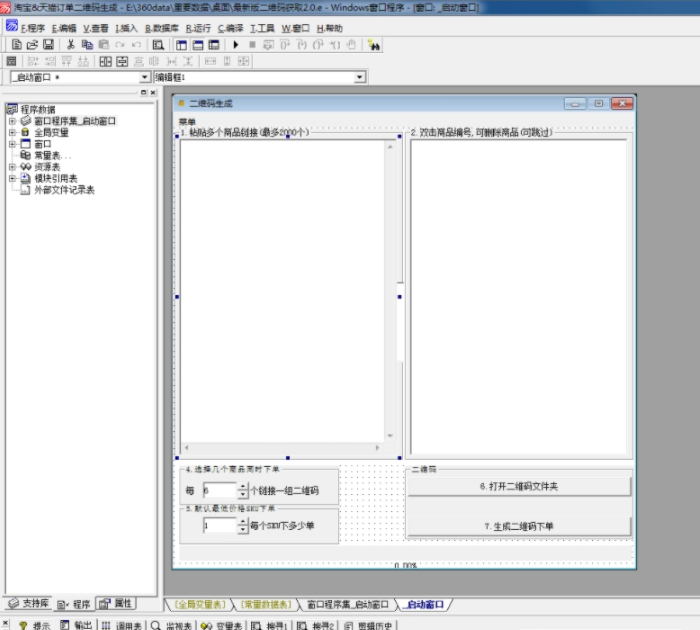Switch to the 属性 tab
The image size is (700, 630).
point(117,604)
